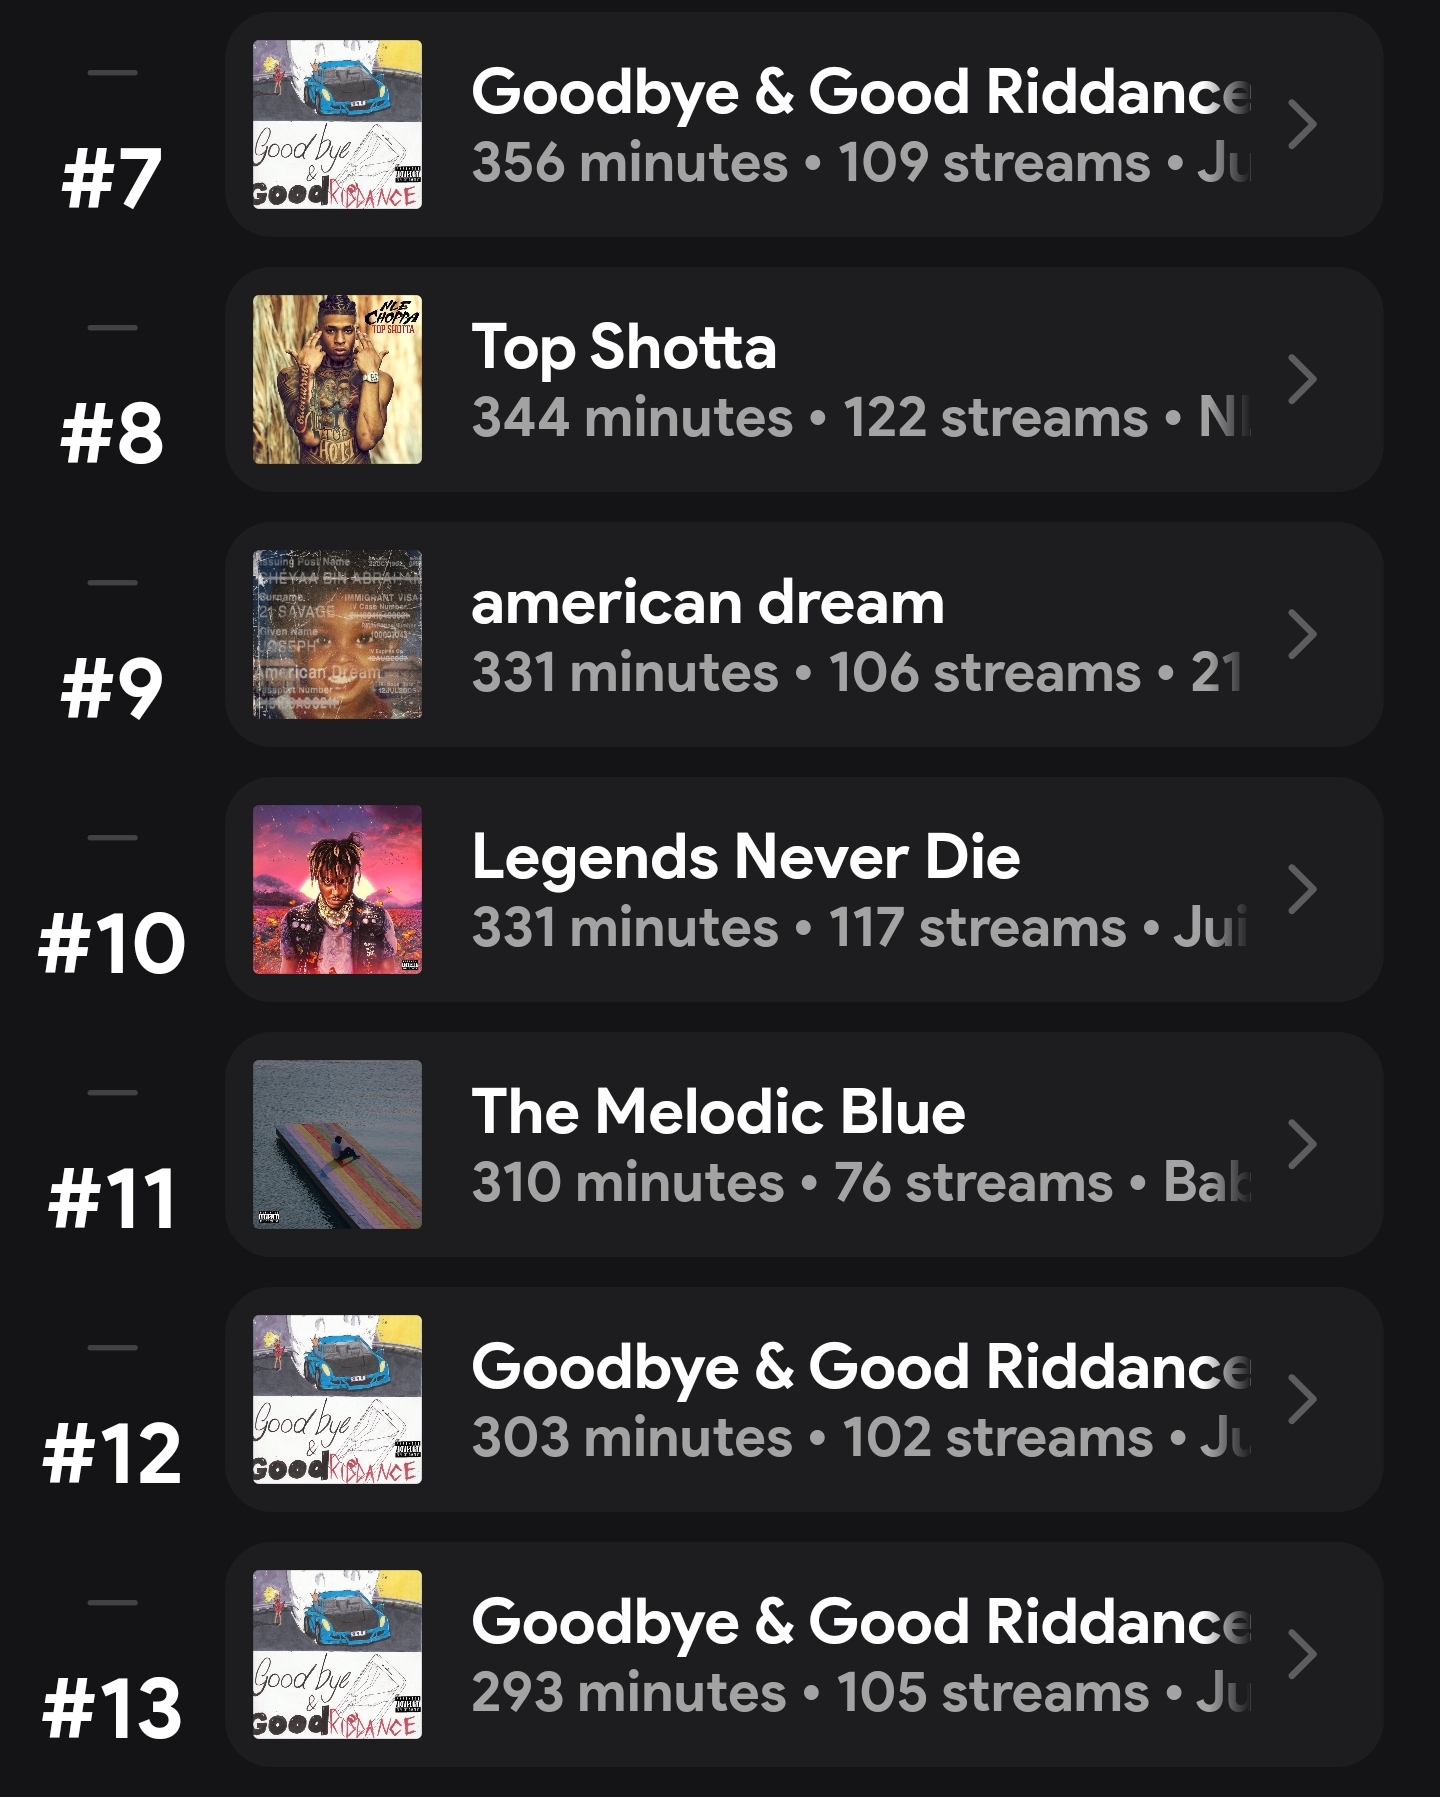
Task: Click the chevron on the #7 album row
Action: click(1301, 124)
